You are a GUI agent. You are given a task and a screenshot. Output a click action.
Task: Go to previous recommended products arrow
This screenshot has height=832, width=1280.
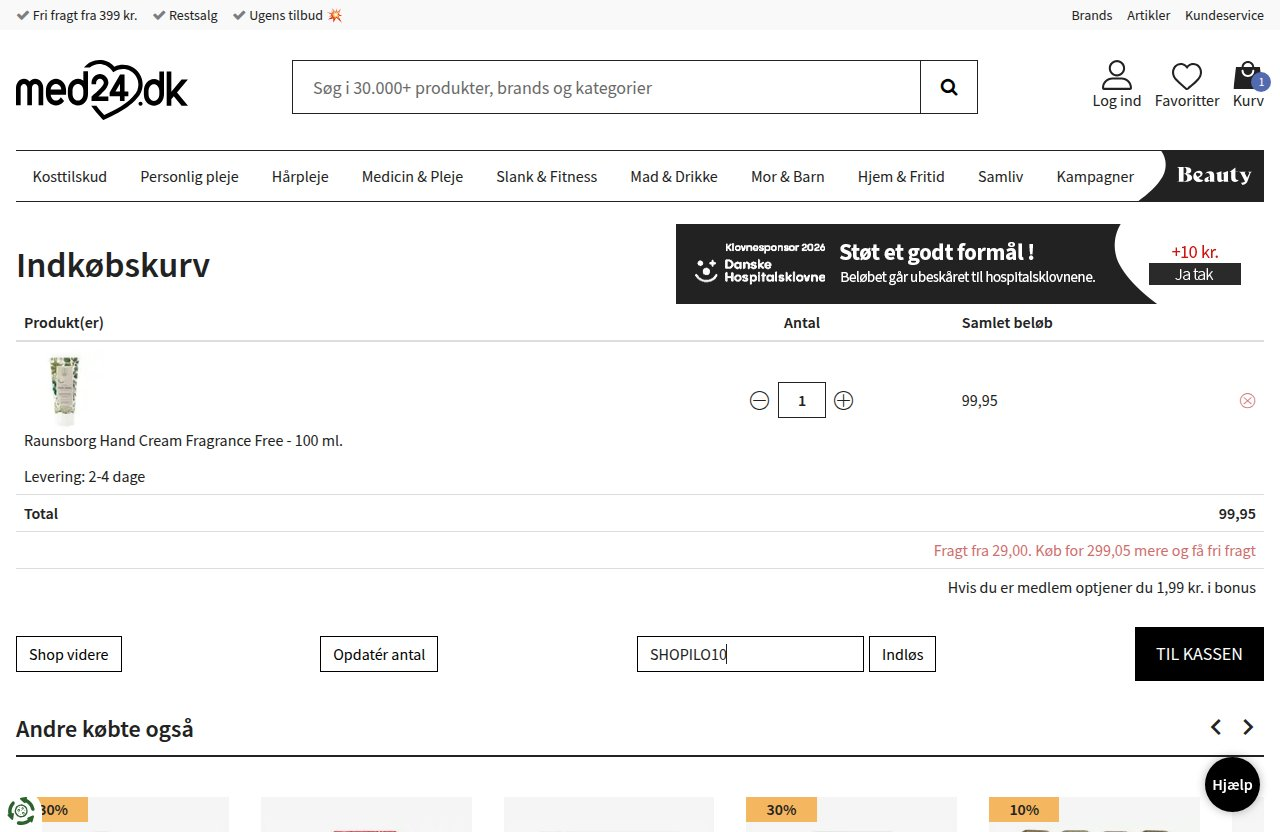point(1216,727)
